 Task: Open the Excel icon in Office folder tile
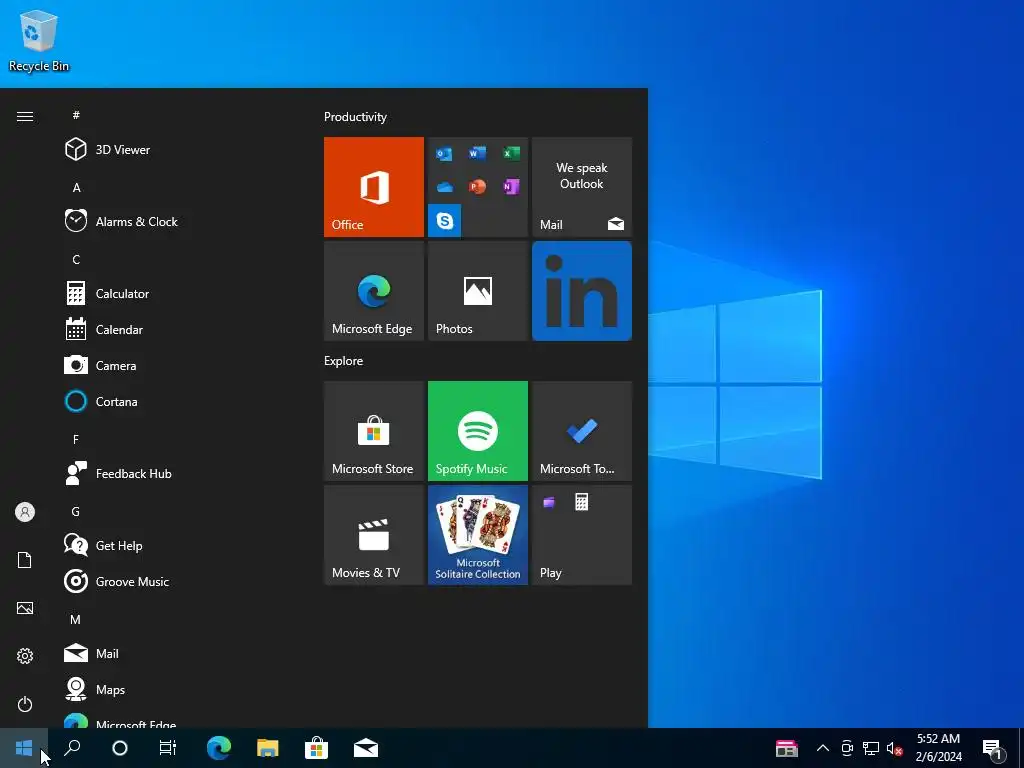pos(511,153)
